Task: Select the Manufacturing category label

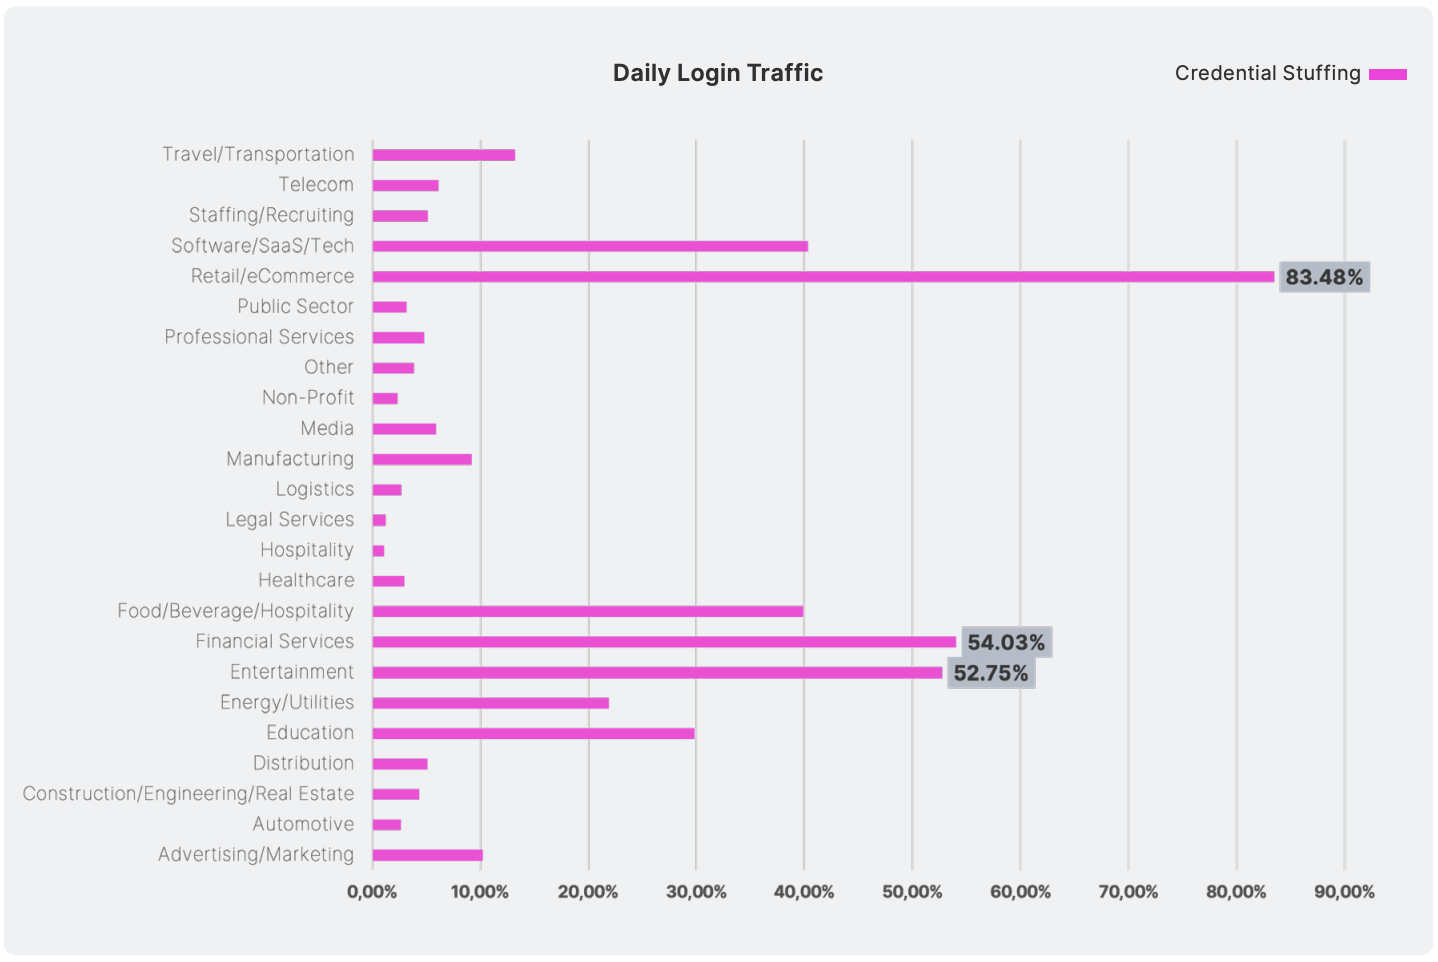Action: click(290, 459)
